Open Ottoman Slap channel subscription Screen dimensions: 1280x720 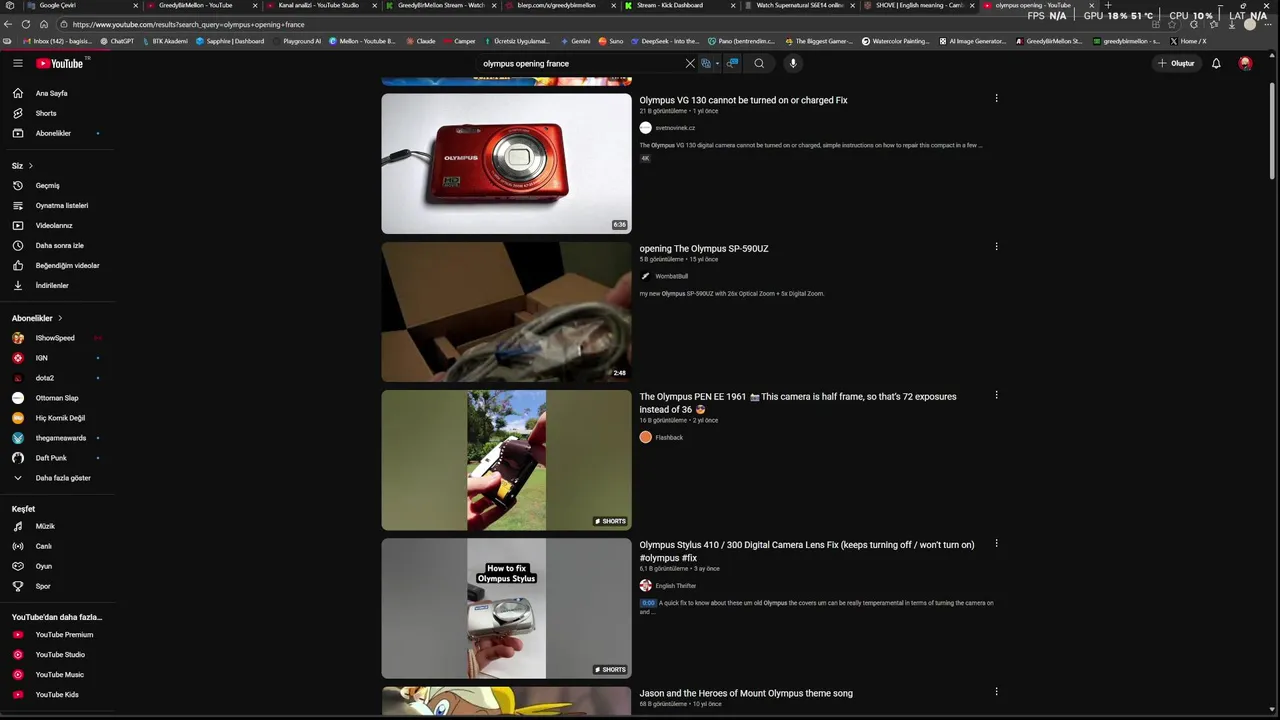pyautogui.click(x=58, y=398)
